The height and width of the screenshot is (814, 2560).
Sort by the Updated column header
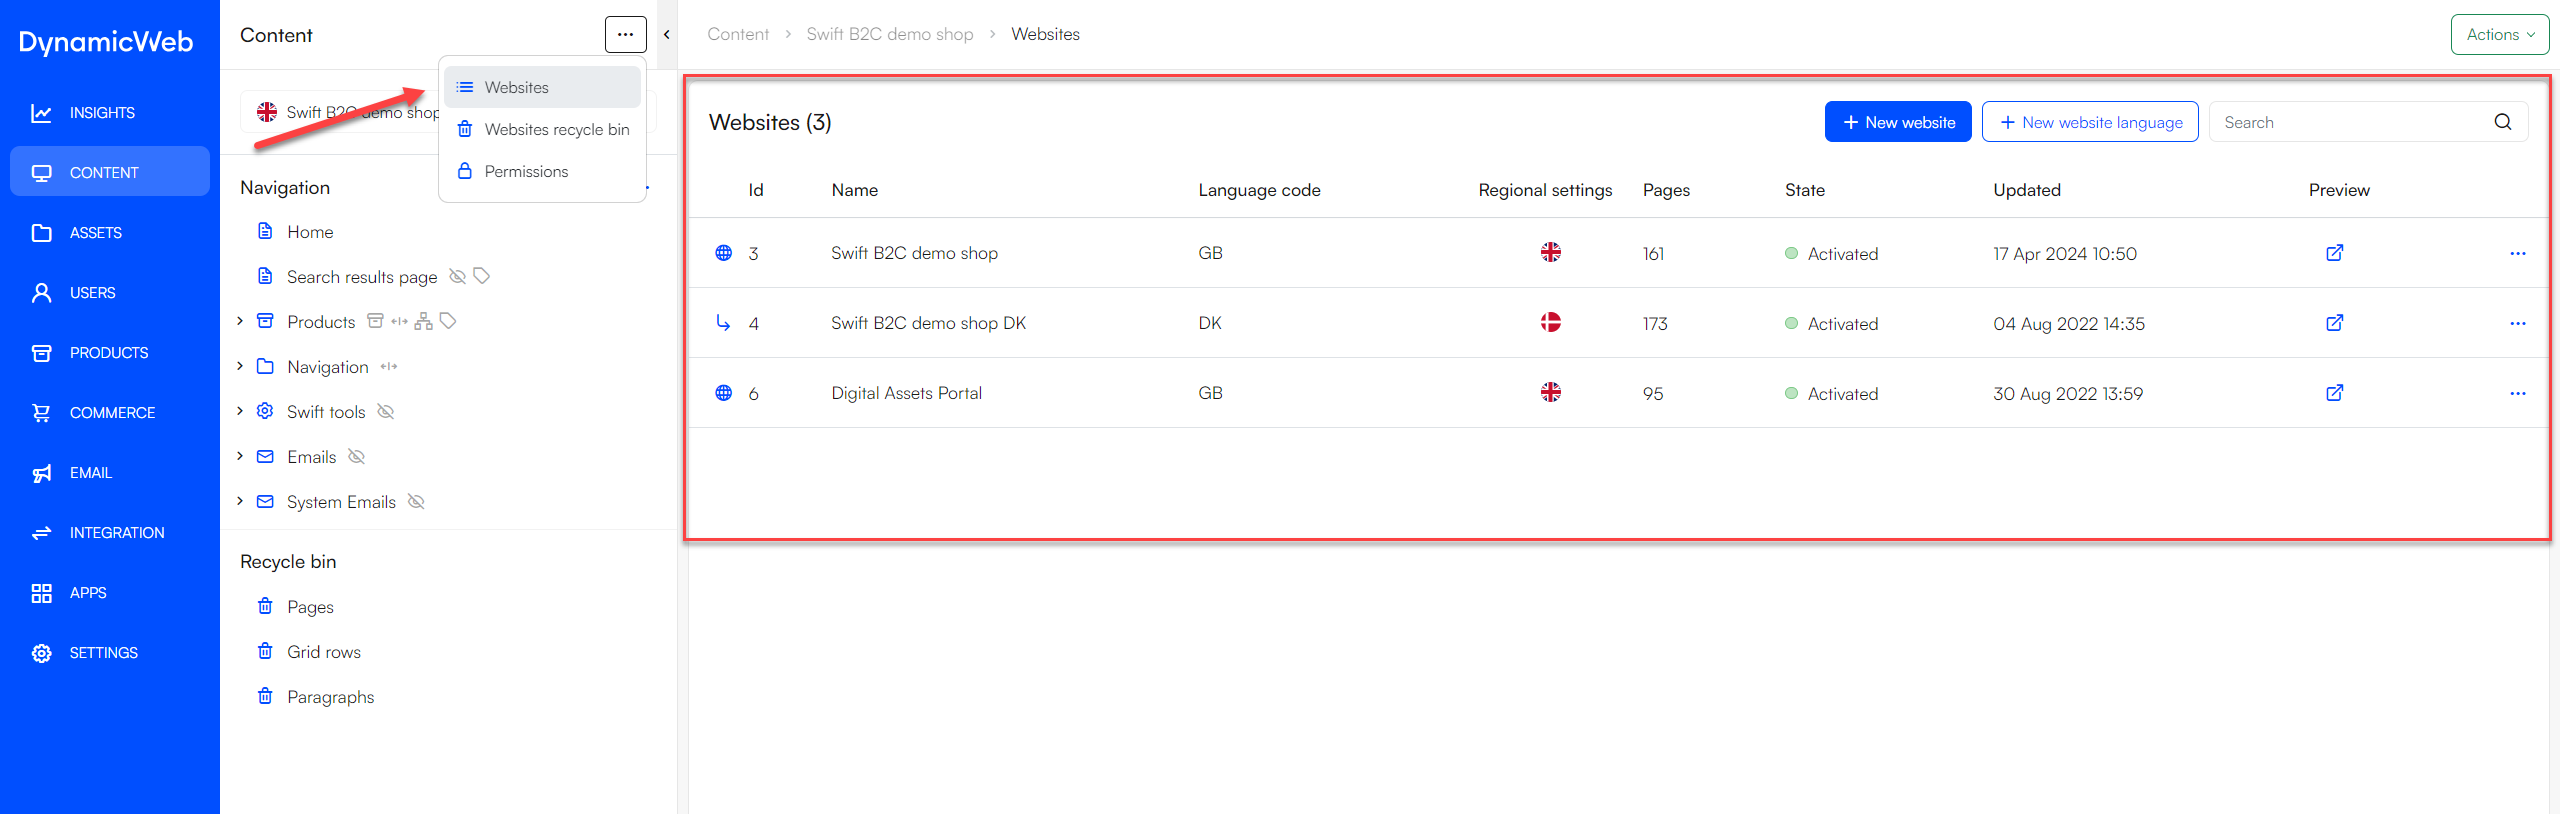coord(2026,190)
